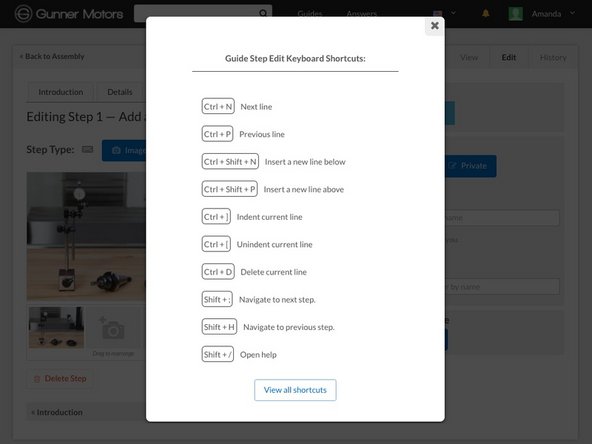Click the Ctrl + [ key badge
Screen dimensions: 592x444
pyautogui.click(x=216, y=244)
